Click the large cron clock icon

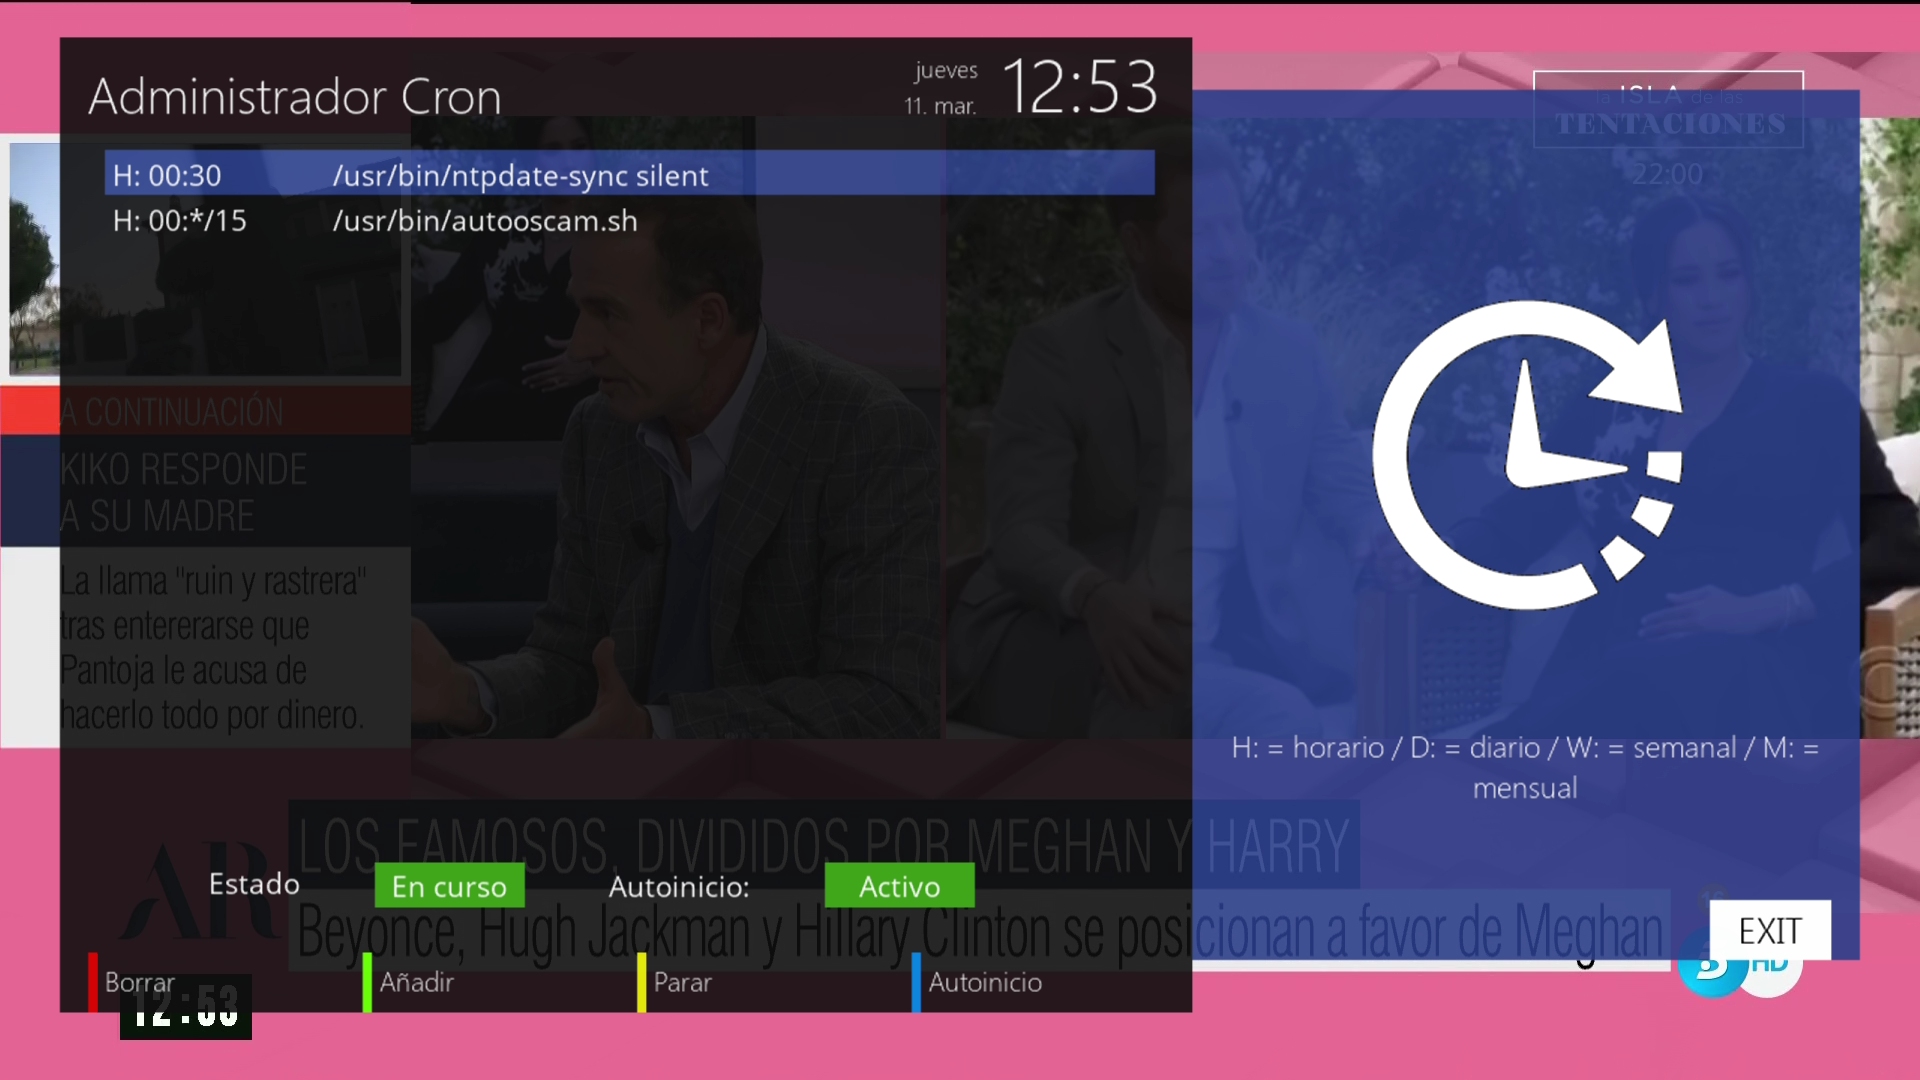pos(1527,456)
